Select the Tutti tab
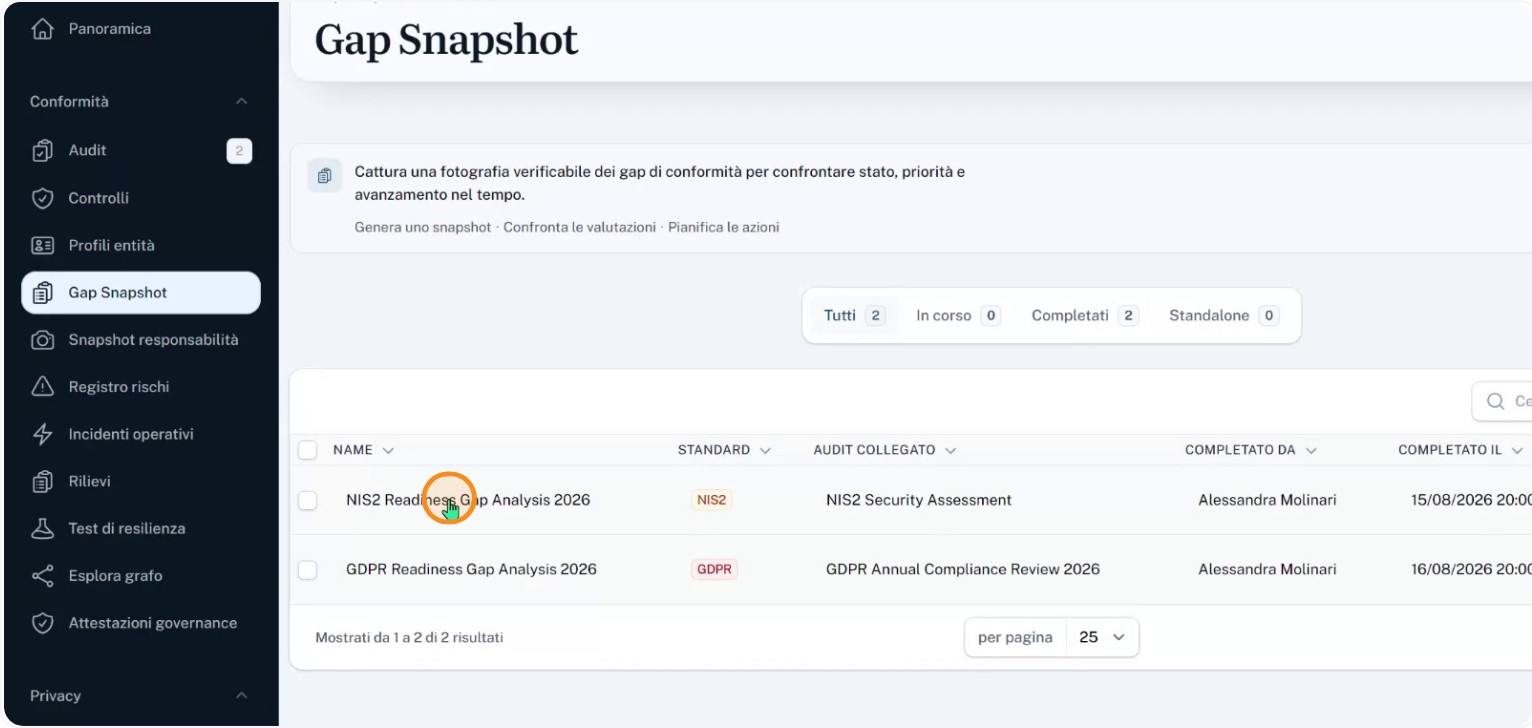The height and width of the screenshot is (728, 1532). 854,316
